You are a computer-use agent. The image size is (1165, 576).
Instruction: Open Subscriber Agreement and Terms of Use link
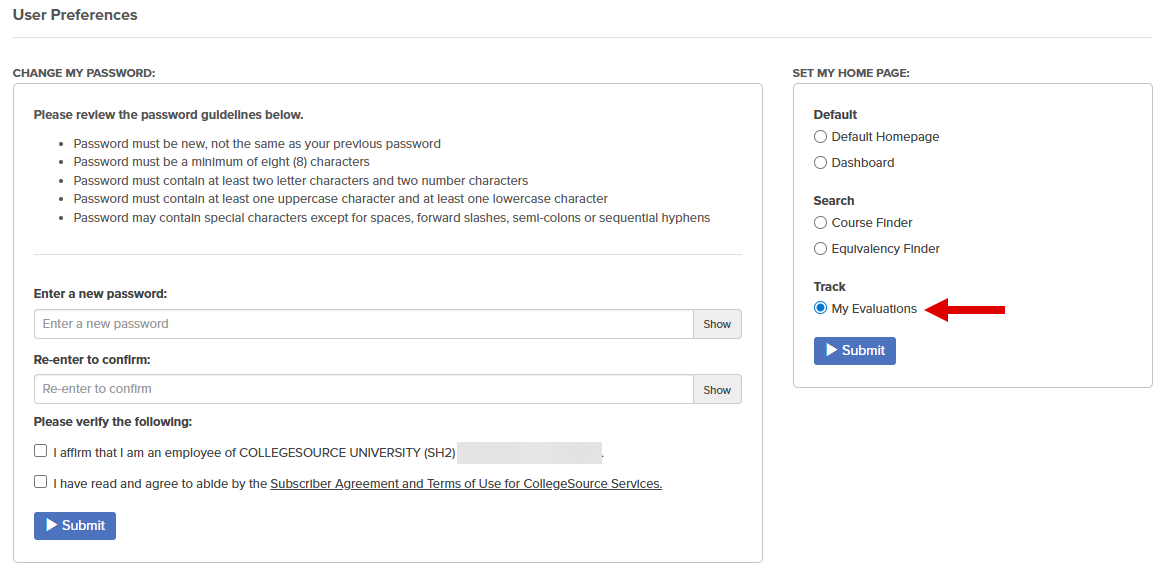click(x=466, y=484)
